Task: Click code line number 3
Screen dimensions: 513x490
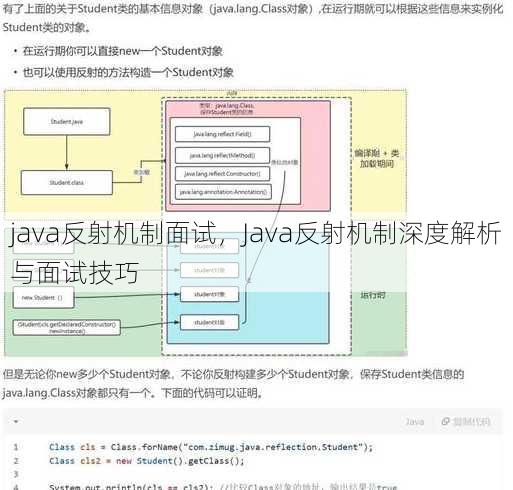Action: click(16, 474)
